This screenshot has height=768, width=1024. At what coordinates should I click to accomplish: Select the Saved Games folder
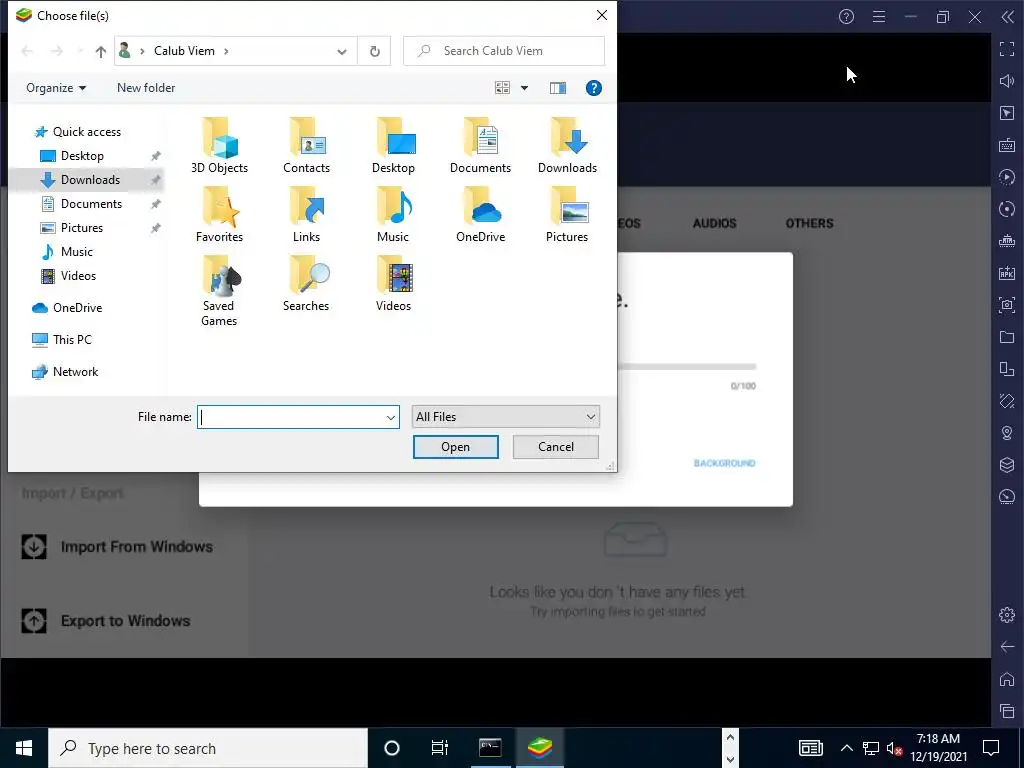[x=219, y=291]
